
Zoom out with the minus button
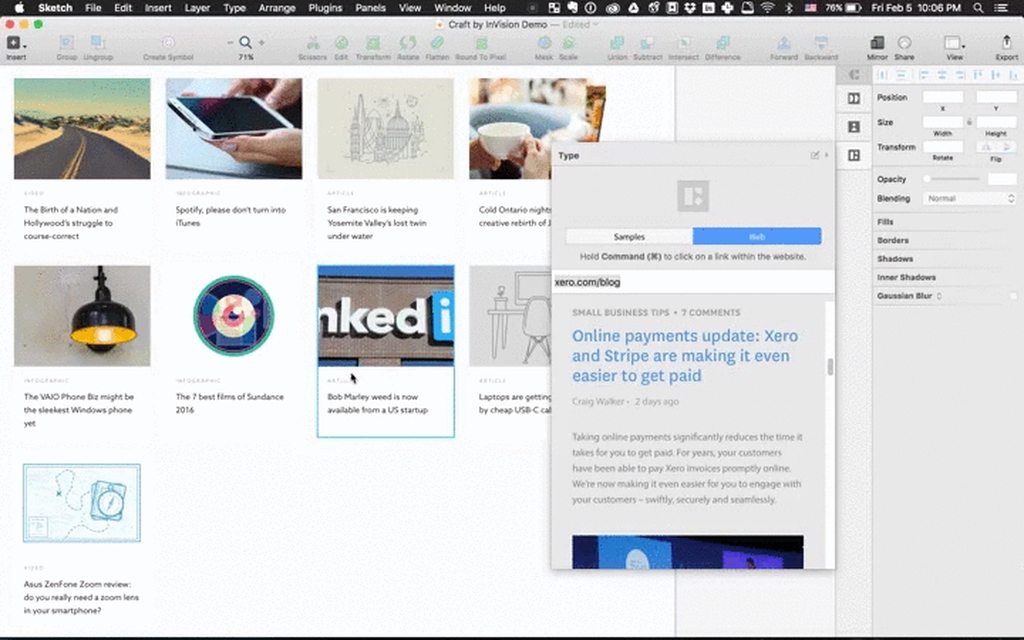click(230, 42)
